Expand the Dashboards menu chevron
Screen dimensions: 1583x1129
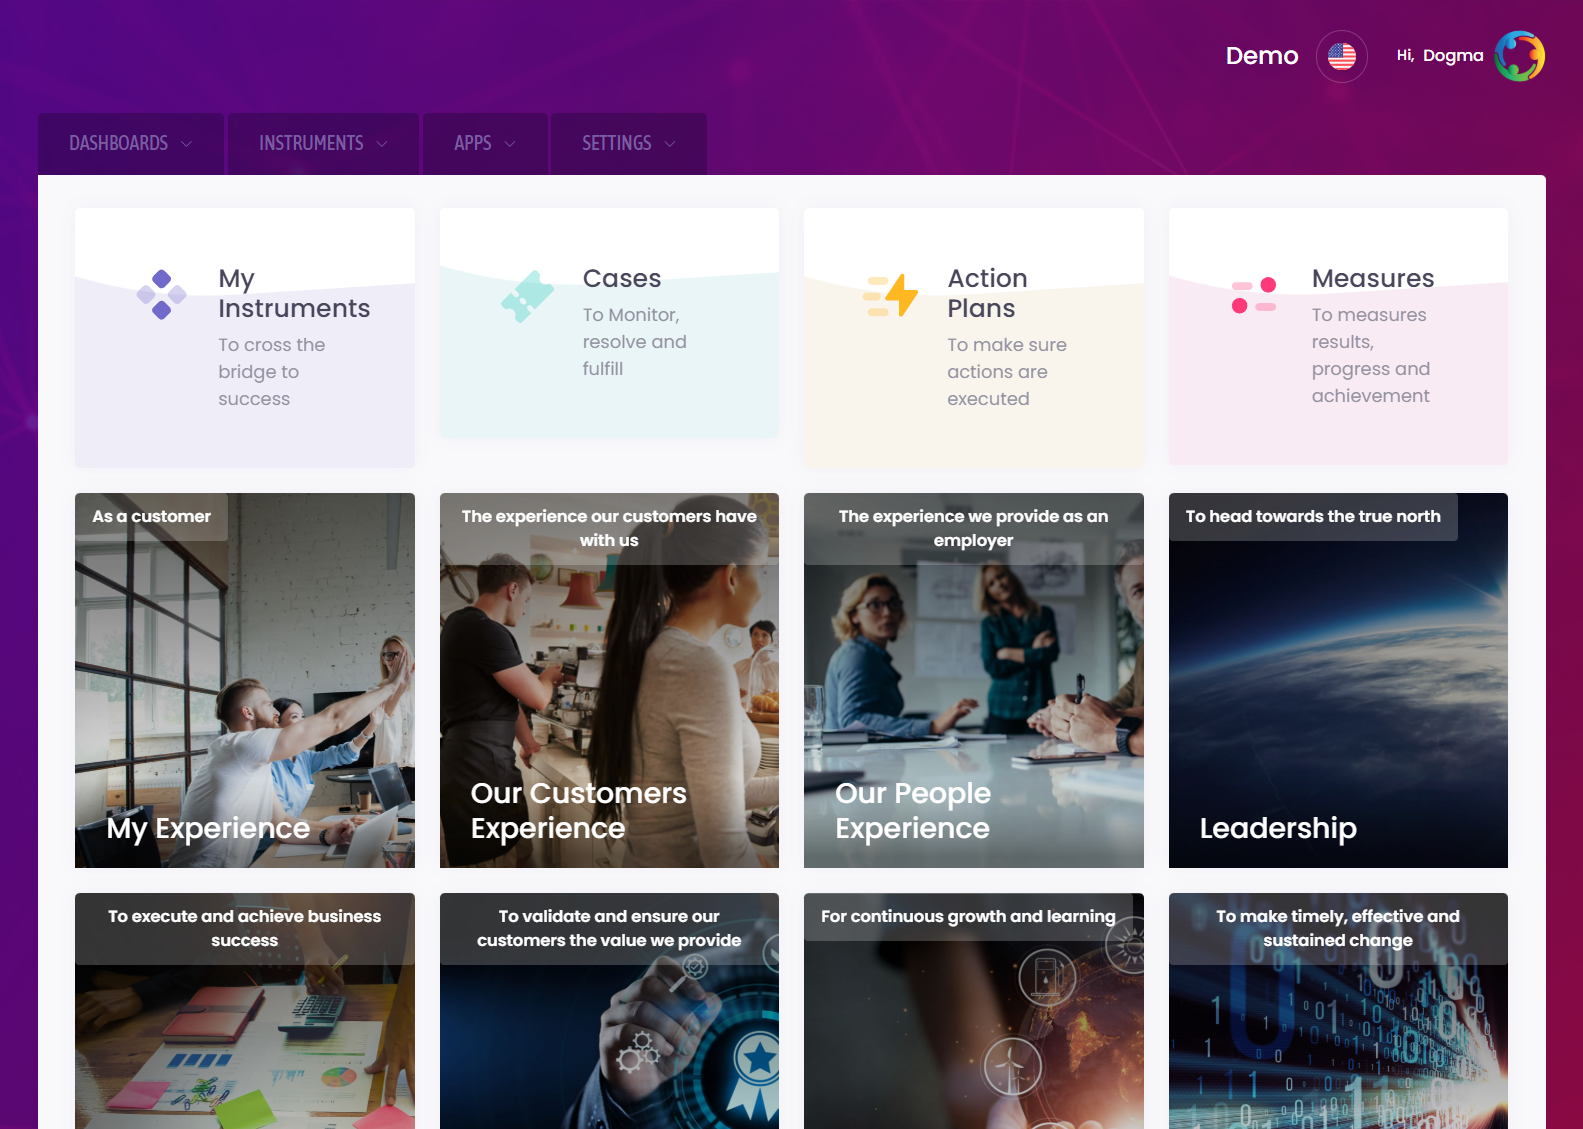coord(187,144)
